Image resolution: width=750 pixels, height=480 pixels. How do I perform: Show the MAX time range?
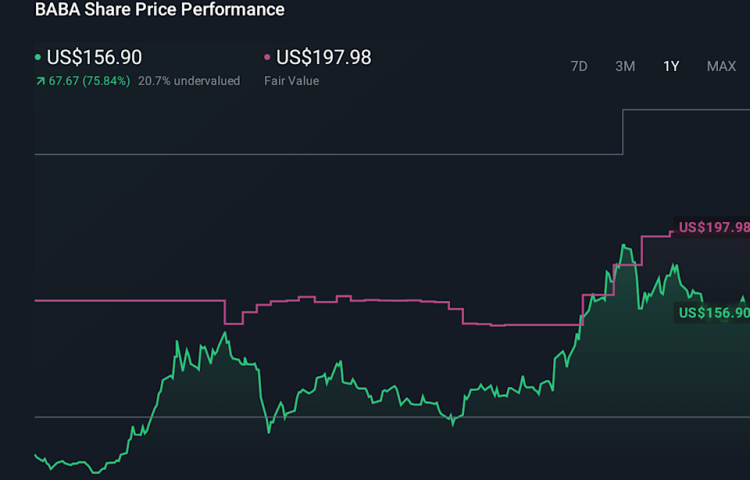(721, 66)
